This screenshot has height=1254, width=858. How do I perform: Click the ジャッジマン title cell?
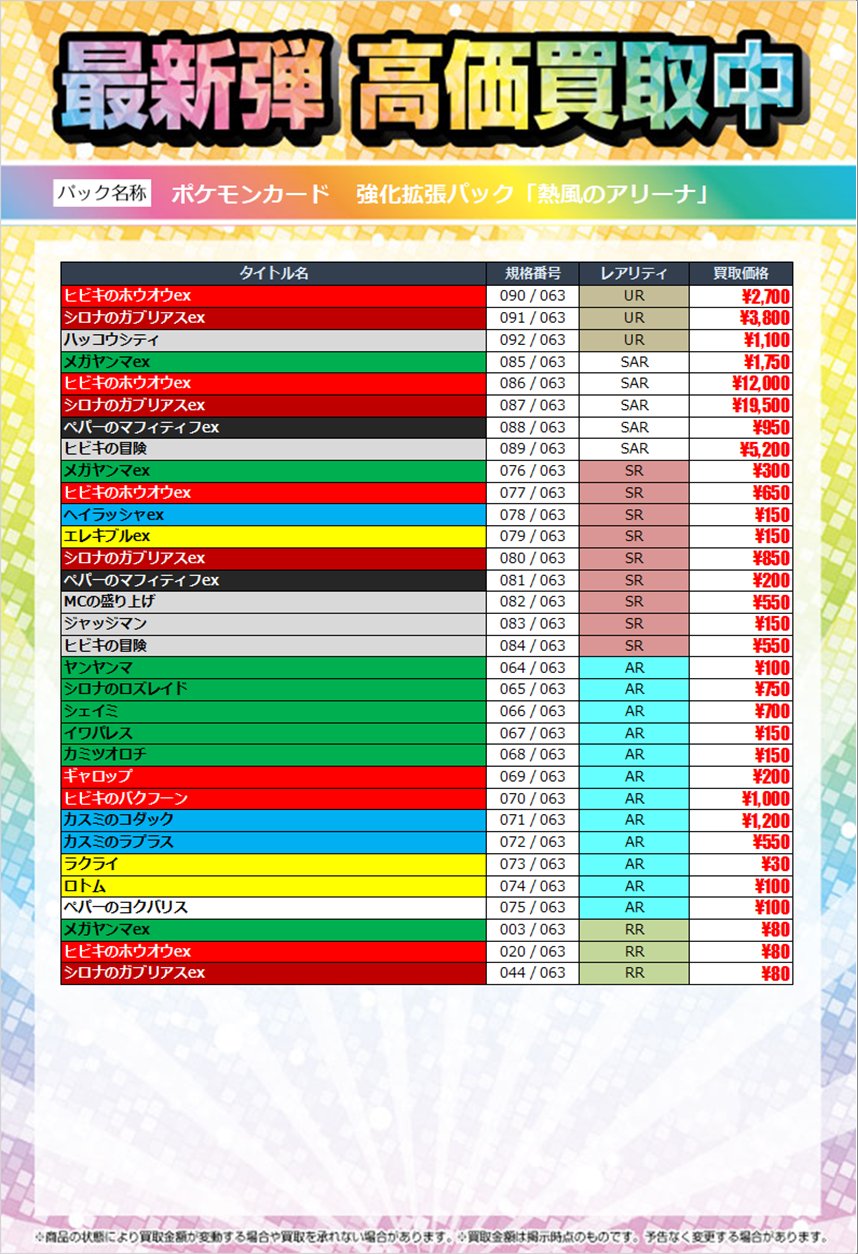pyautogui.click(x=274, y=624)
